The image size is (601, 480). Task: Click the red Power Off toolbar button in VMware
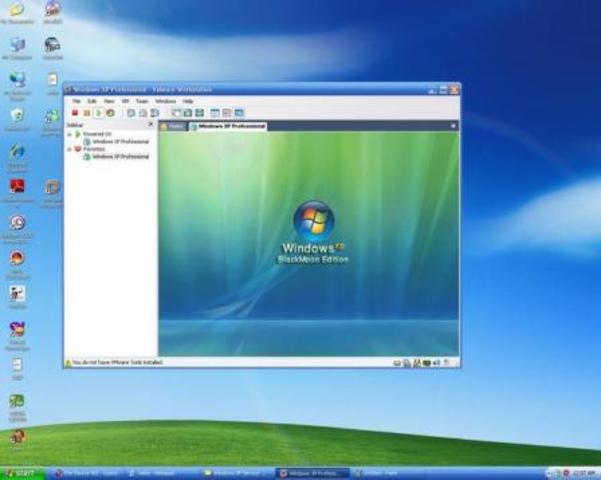[75, 113]
